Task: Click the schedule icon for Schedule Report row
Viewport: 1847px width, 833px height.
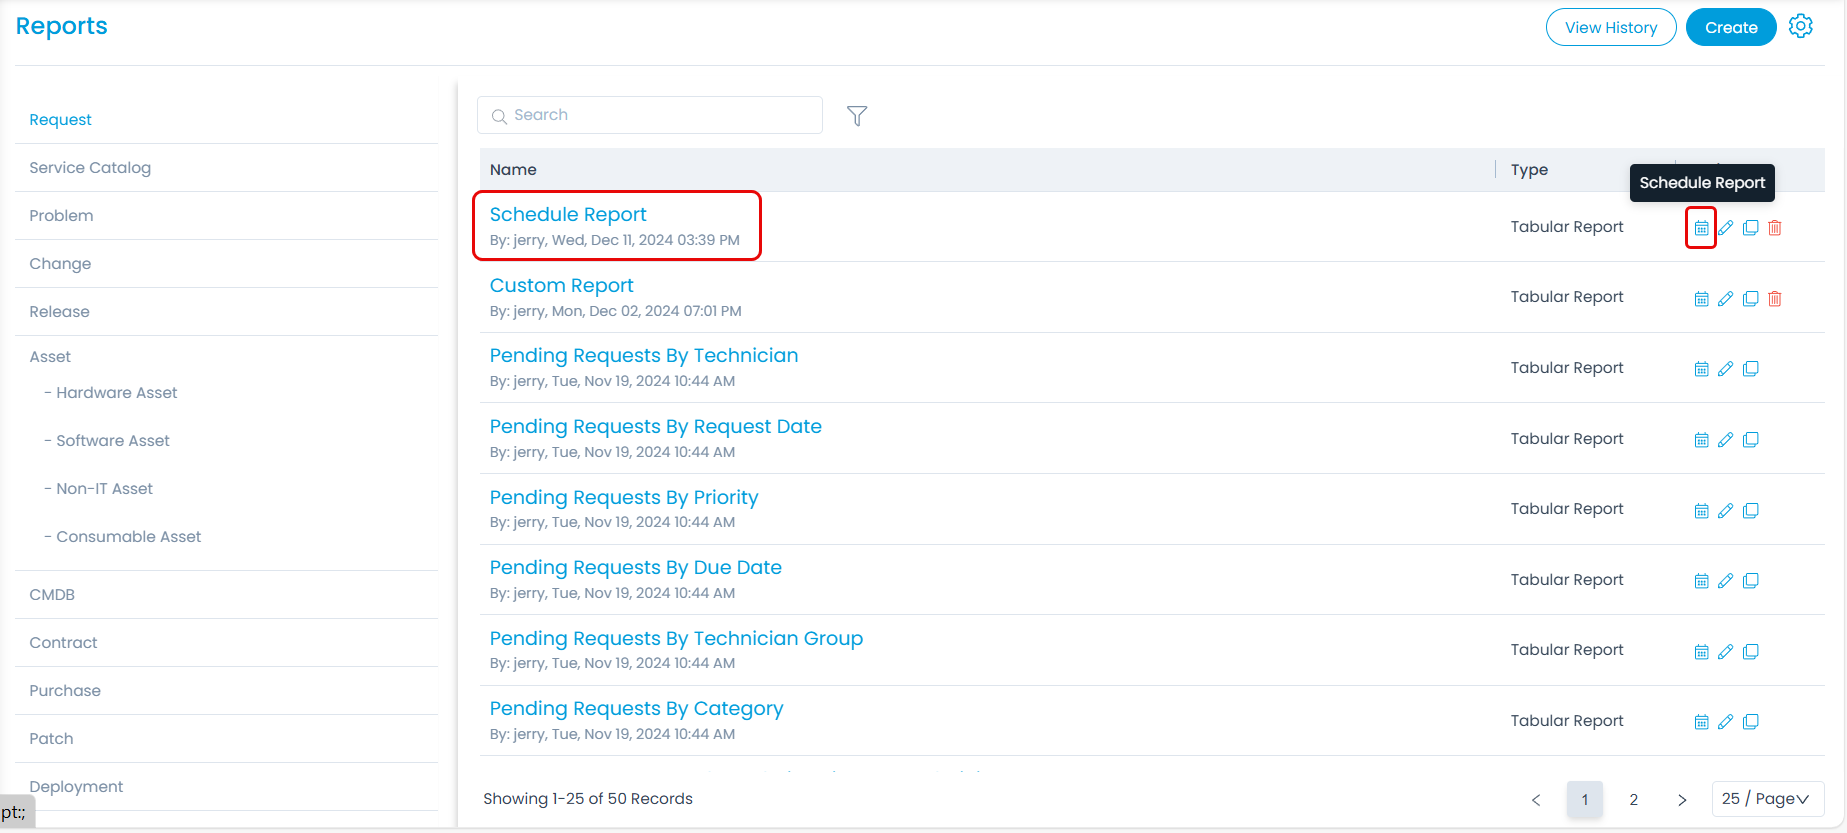Action: pyautogui.click(x=1701, y=228)
